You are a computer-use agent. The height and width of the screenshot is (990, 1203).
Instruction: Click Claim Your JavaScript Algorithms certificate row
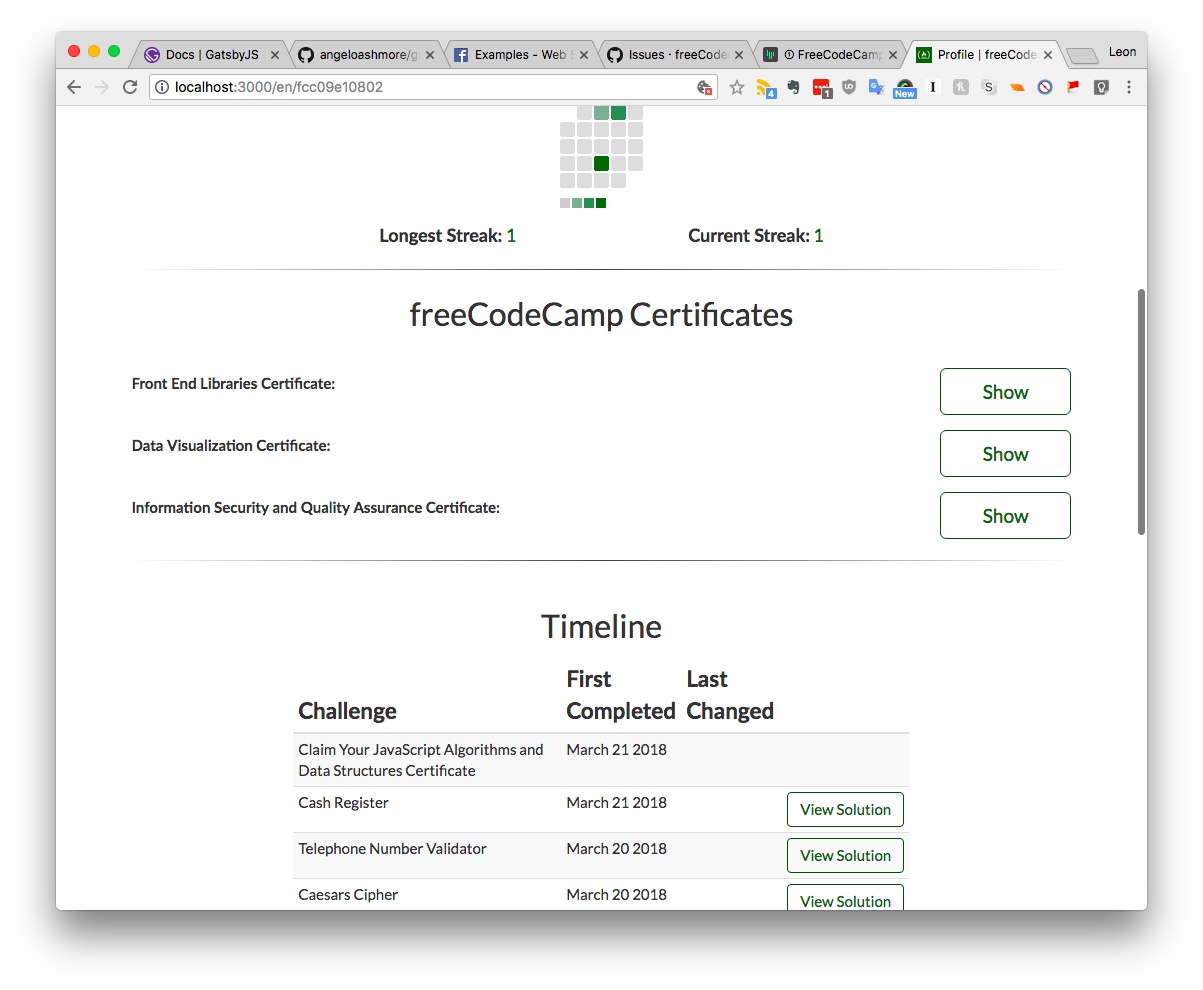coord(601,760)
